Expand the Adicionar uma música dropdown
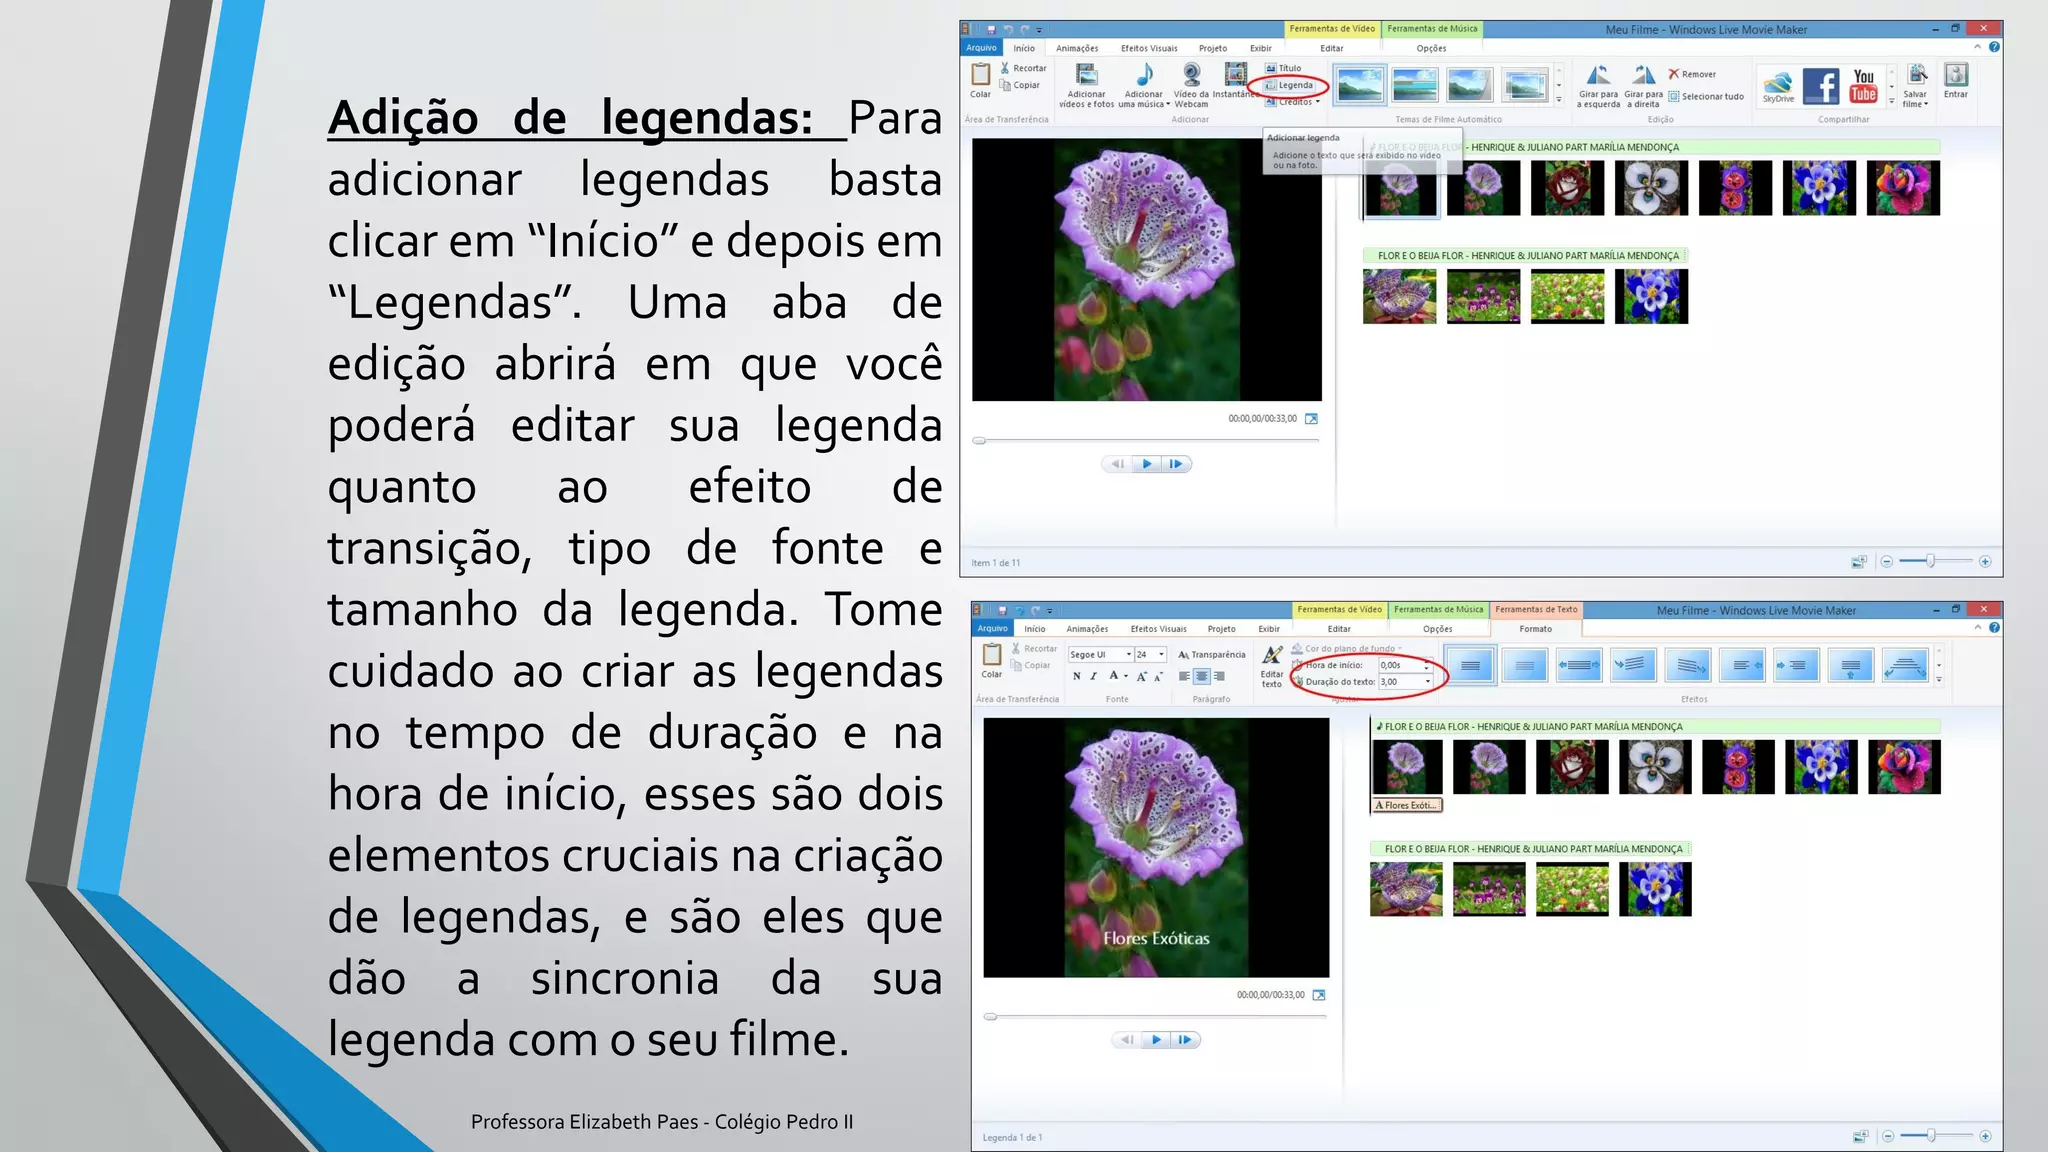The width and height of the screenshot is (2048, 1152). pos(1168,104)
